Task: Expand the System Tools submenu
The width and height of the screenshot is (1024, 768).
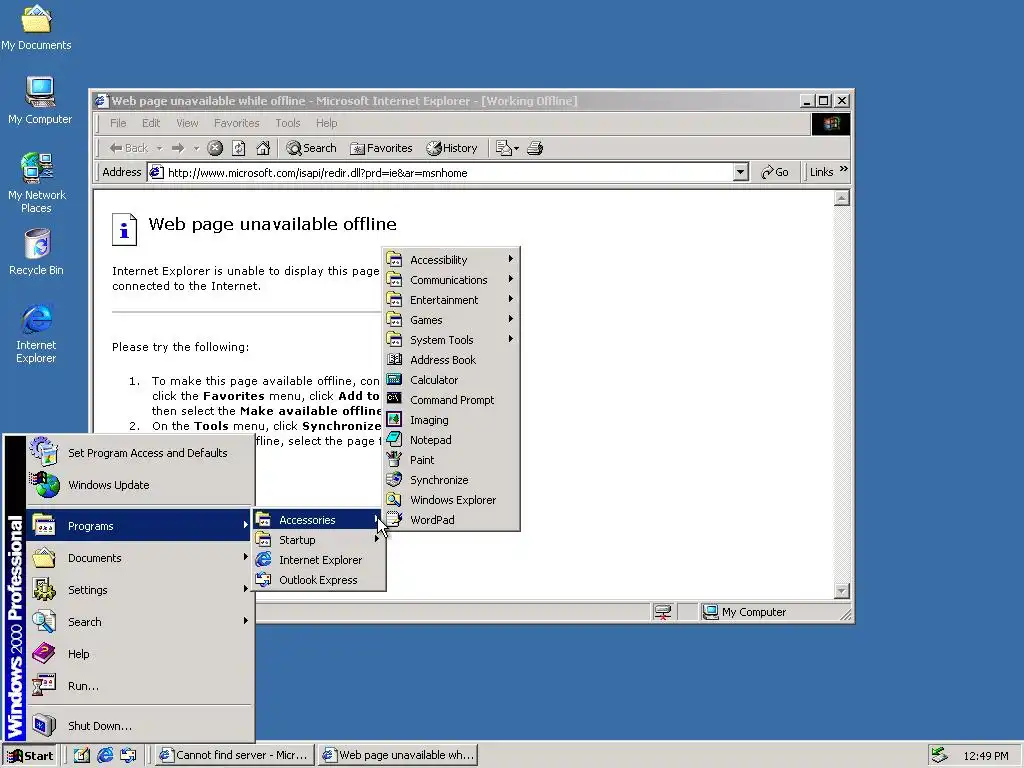Action: 451,340
